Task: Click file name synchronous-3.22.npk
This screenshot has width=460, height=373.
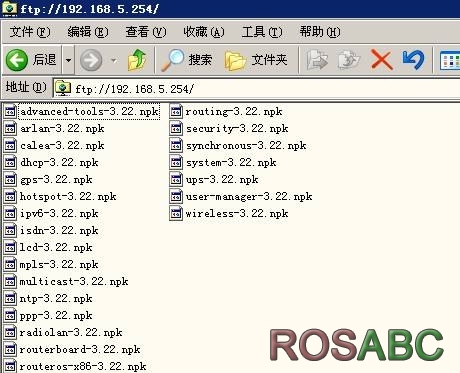Action: tap(246, 145)
